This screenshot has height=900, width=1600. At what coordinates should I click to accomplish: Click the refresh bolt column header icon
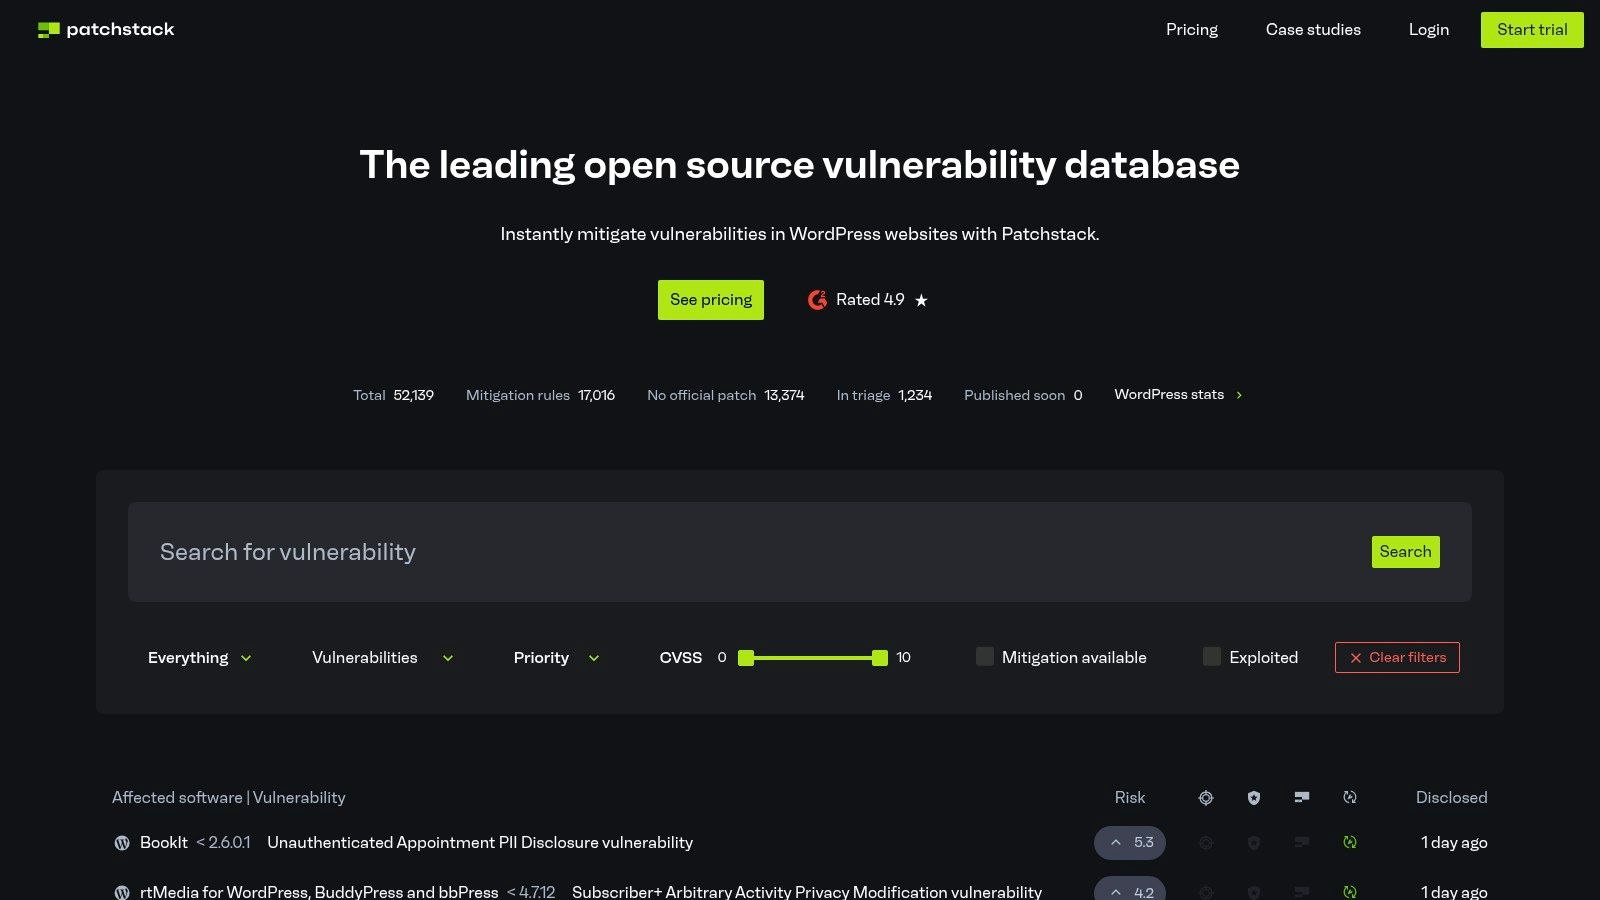1350,798
